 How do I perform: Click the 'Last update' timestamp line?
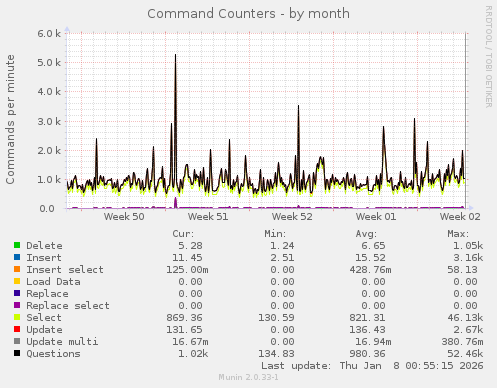tap(372, 366)
